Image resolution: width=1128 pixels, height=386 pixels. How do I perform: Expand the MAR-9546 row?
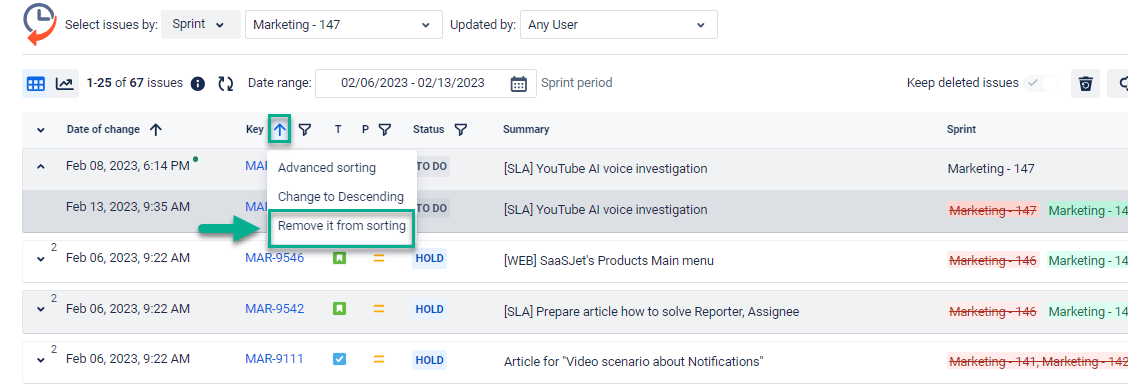pyautogui.click(x=40, y=259)
